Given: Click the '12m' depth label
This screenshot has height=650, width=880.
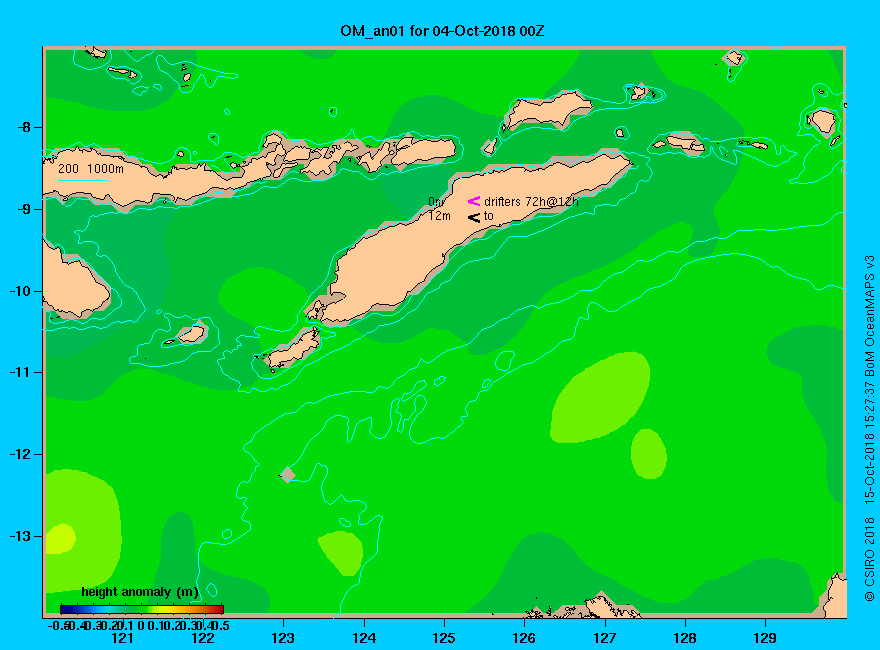Looking at the screenshot, I should coord(439,216).
